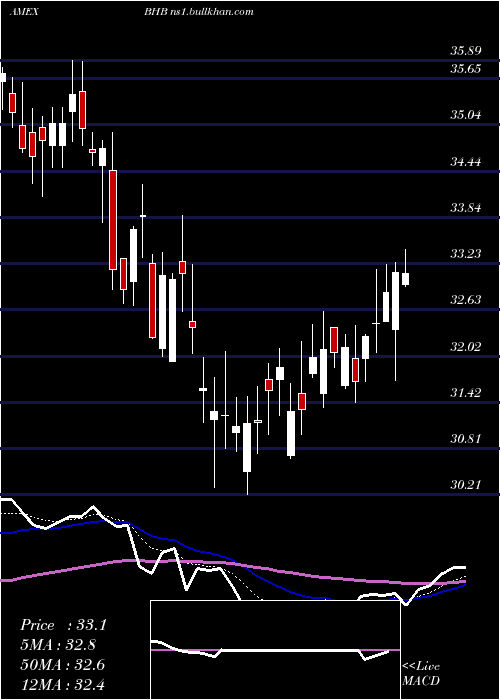Click the 32.02 price level label
The height and width of the screenshot is (700, 500).
466,347
